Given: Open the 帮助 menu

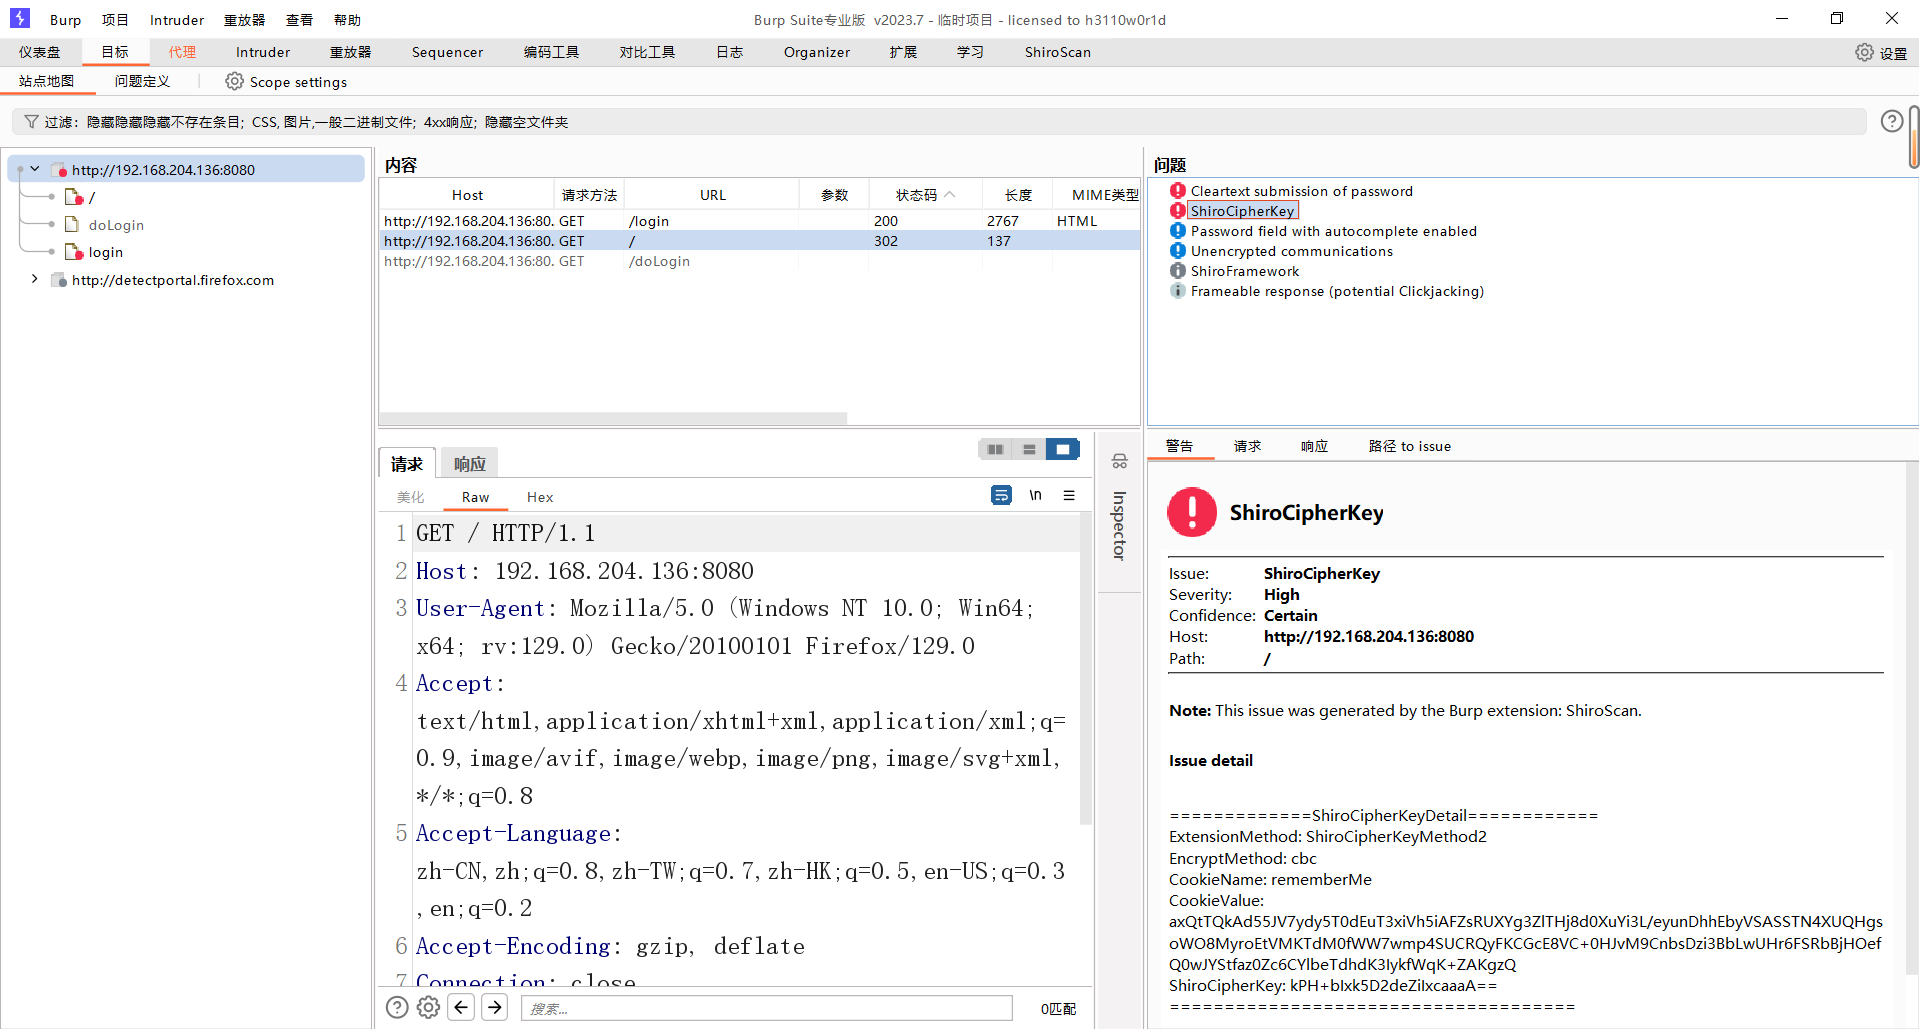Looking at the screenshot, I should (347, 20).
